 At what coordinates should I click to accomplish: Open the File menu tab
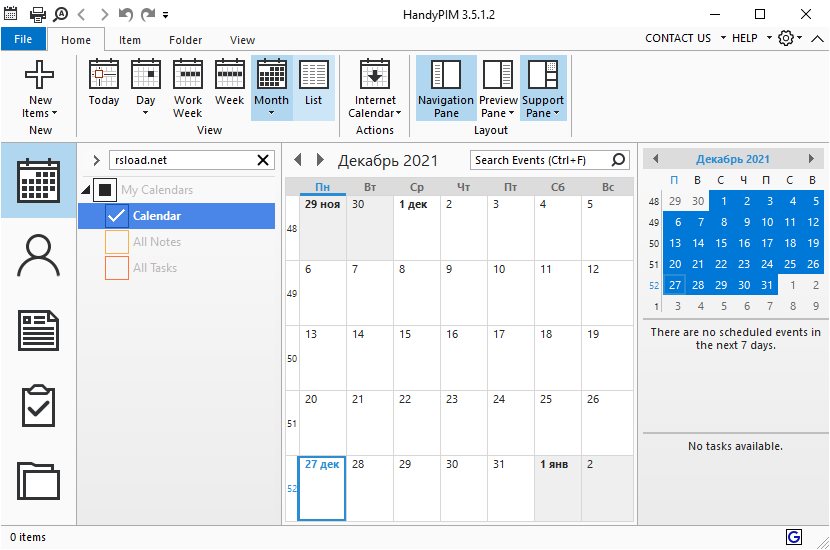(24, 39)
